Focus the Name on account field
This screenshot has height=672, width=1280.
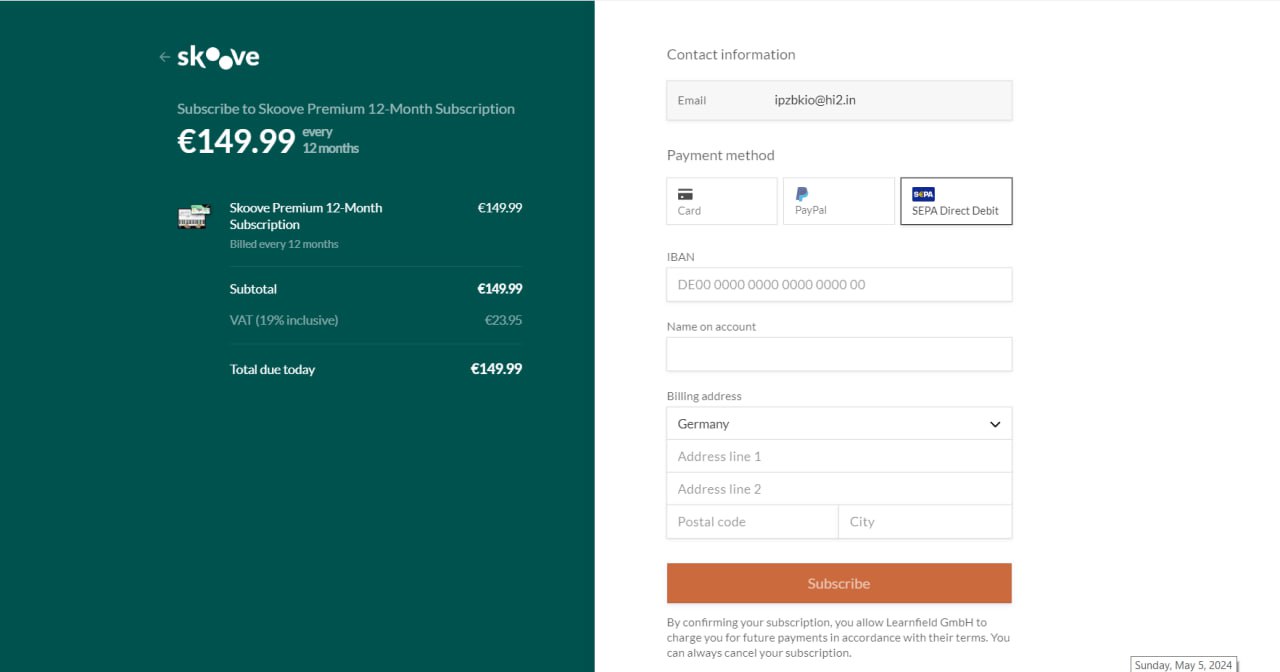pos(838,354)
